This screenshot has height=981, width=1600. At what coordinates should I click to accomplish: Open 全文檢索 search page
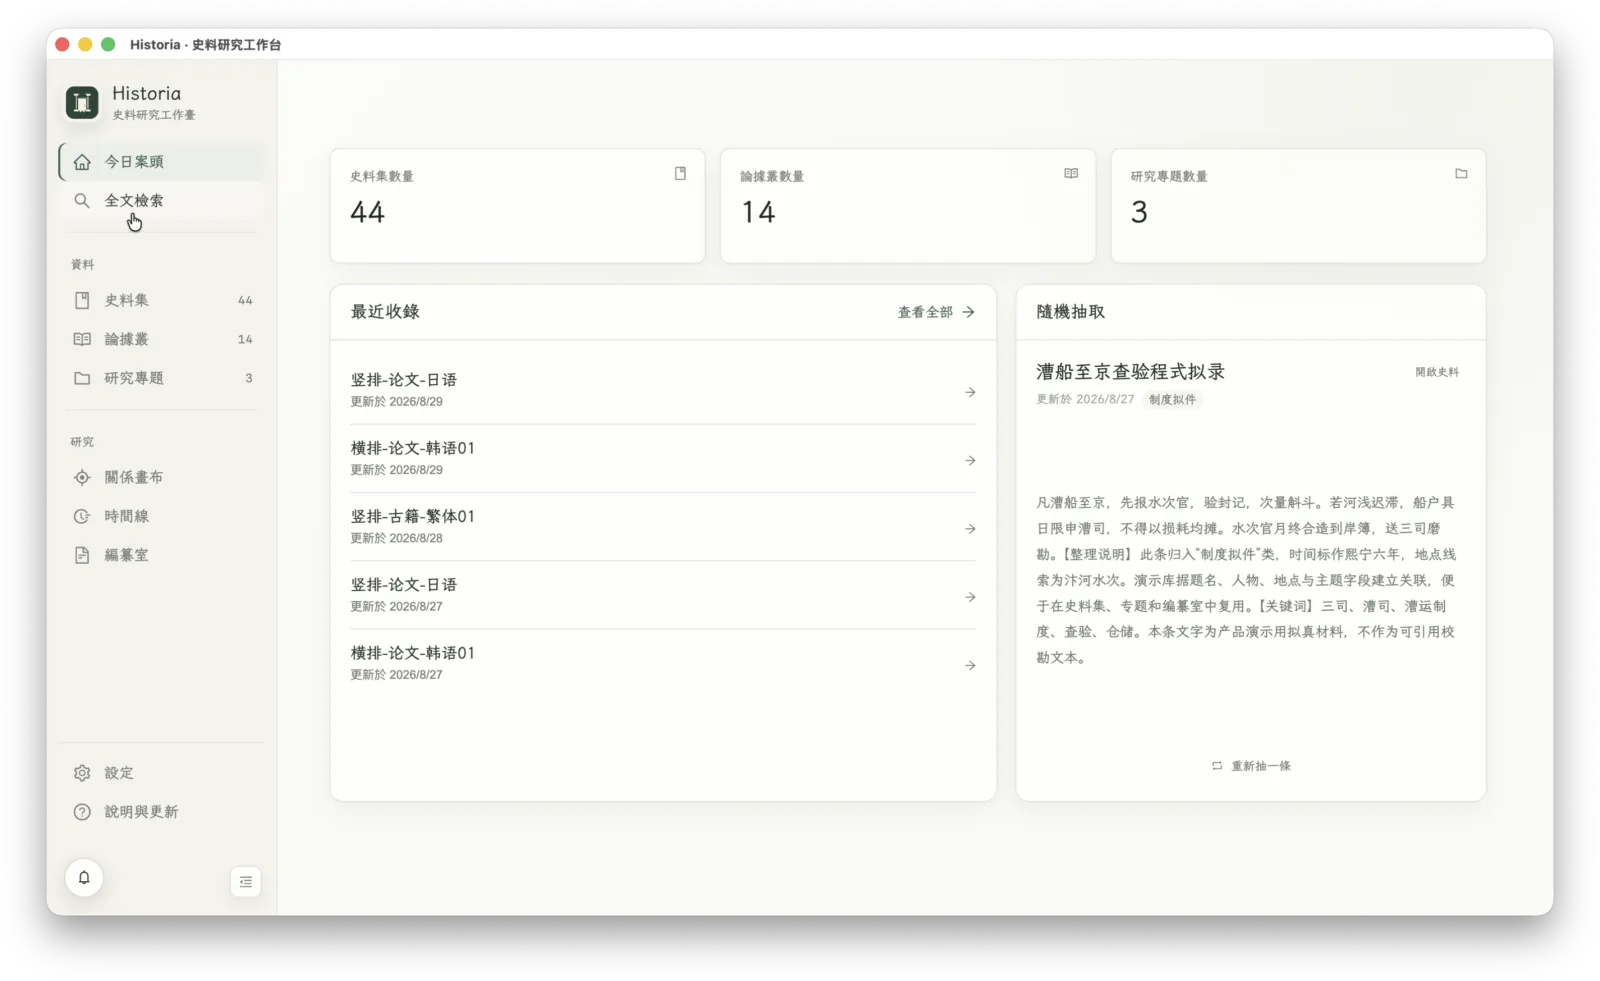(x=162, y=201)
